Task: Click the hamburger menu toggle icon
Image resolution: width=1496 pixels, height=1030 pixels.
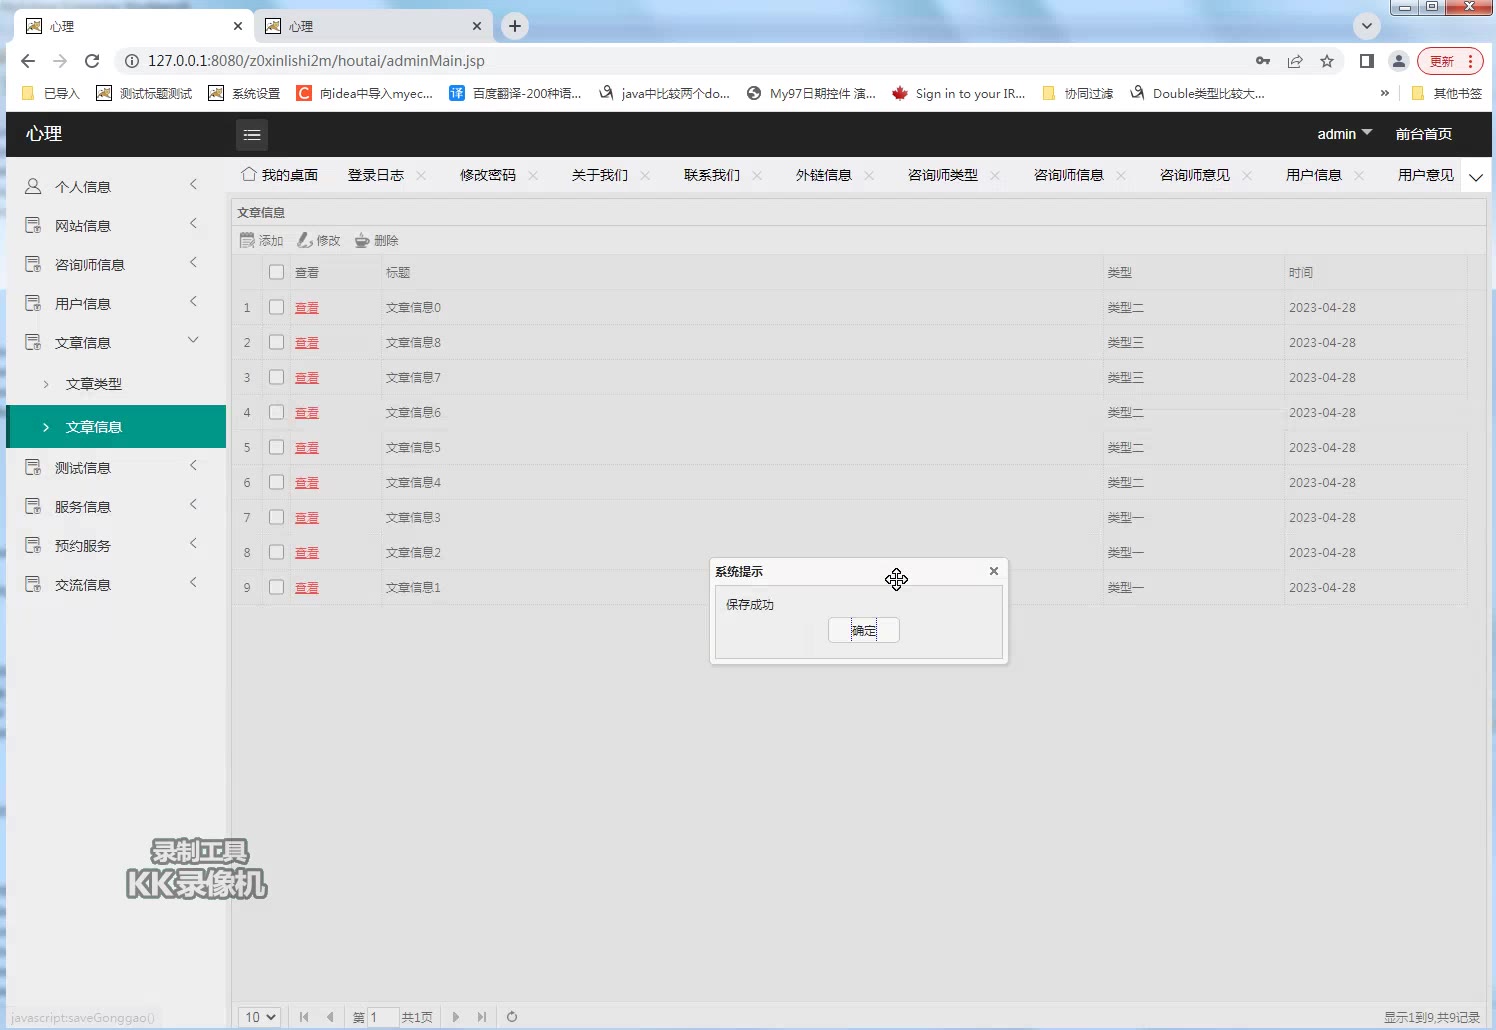Action: [252, 135]
